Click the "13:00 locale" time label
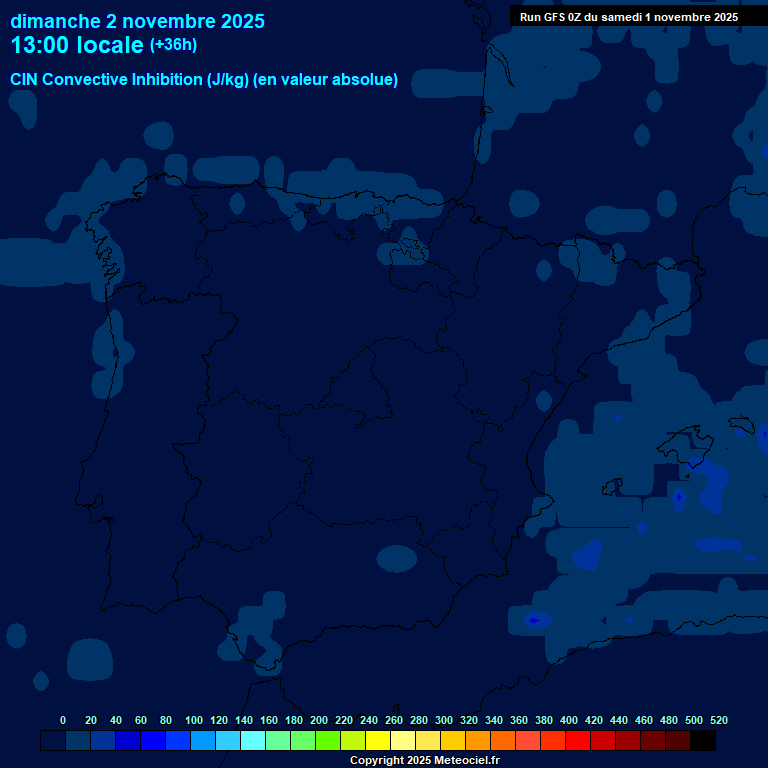The height and width of the screenshot is (768, 768). tap(77, 45)
